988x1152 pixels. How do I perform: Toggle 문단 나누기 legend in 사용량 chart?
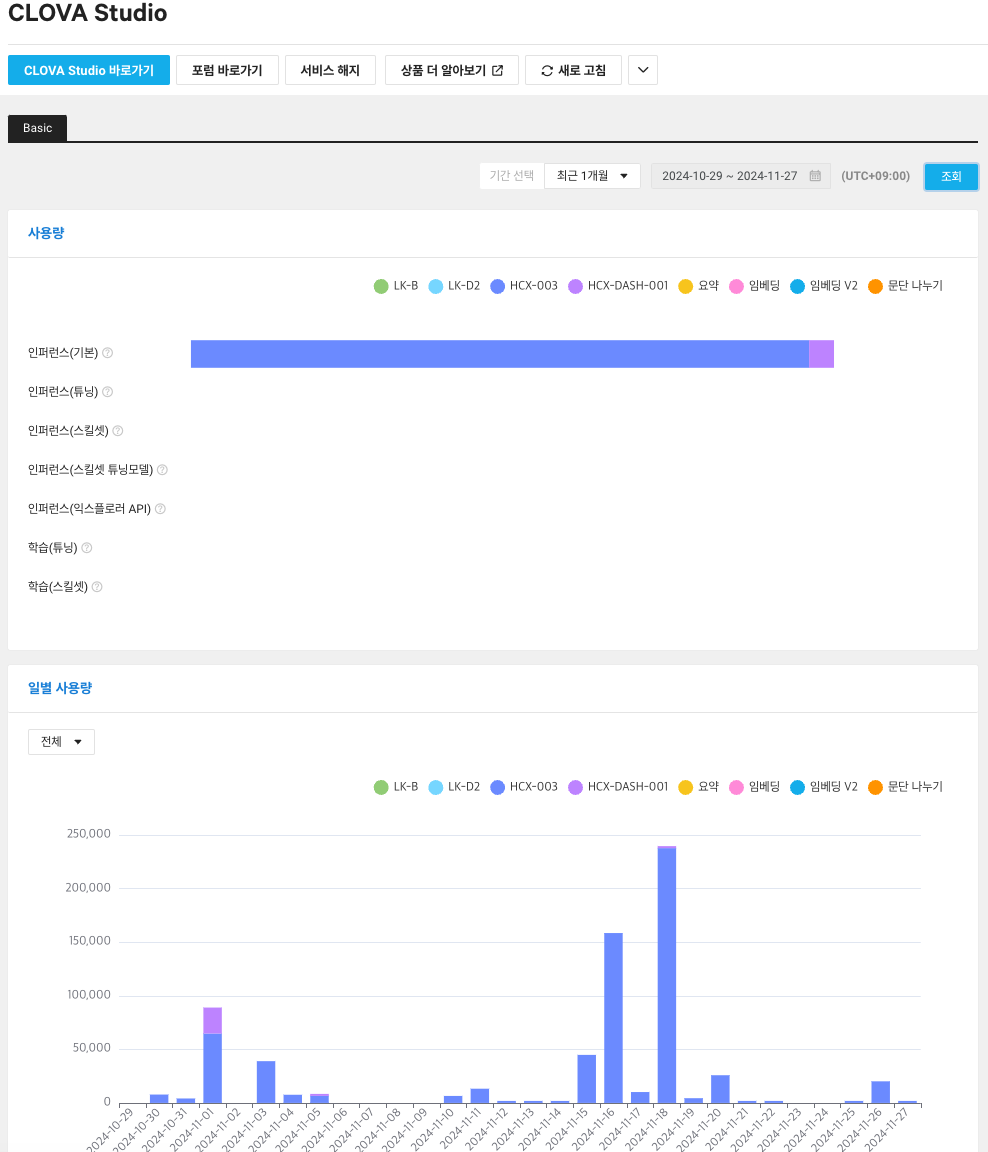point(905,286)
